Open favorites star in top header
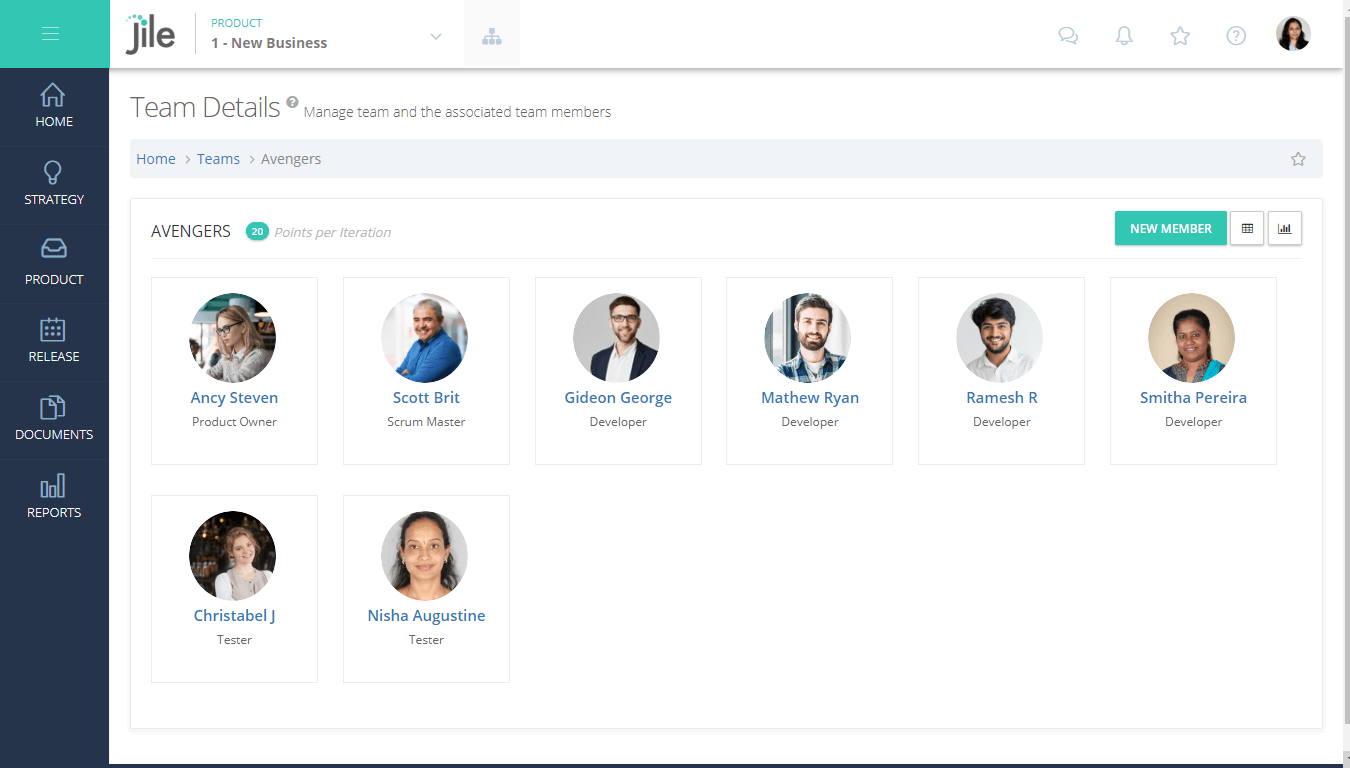 (1180, 36)
